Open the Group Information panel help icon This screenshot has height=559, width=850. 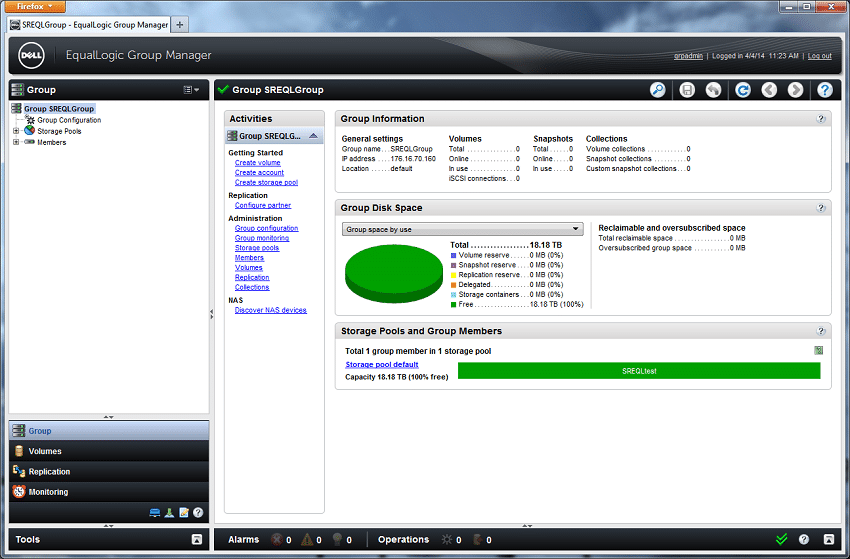pyautogui.click(x=821, y=119)
